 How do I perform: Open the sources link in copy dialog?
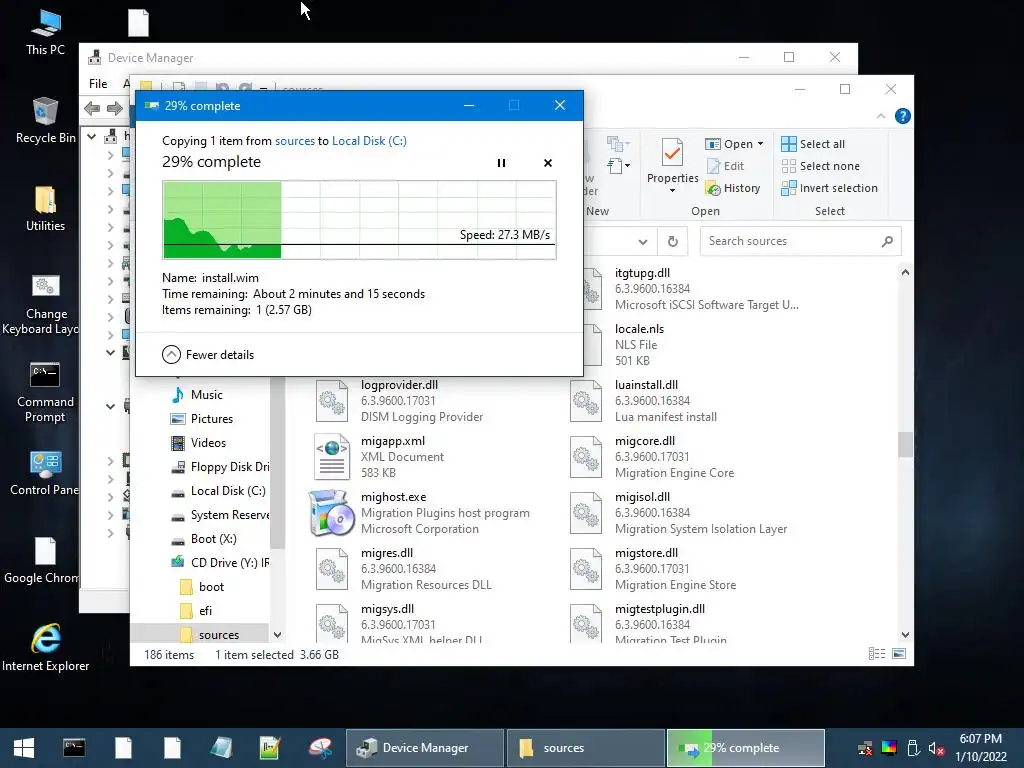tap(295, 140)
